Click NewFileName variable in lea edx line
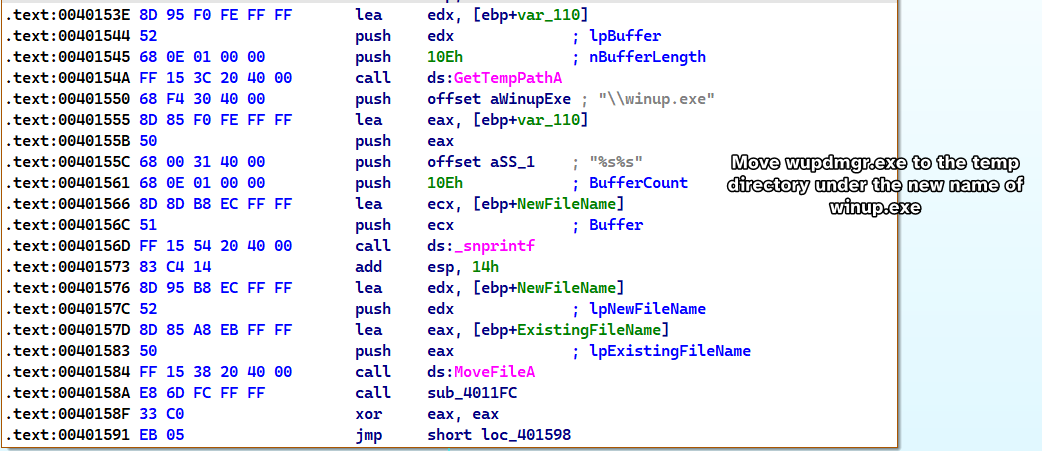Screen dimensions: 1042x451 [x=569, y=288]
